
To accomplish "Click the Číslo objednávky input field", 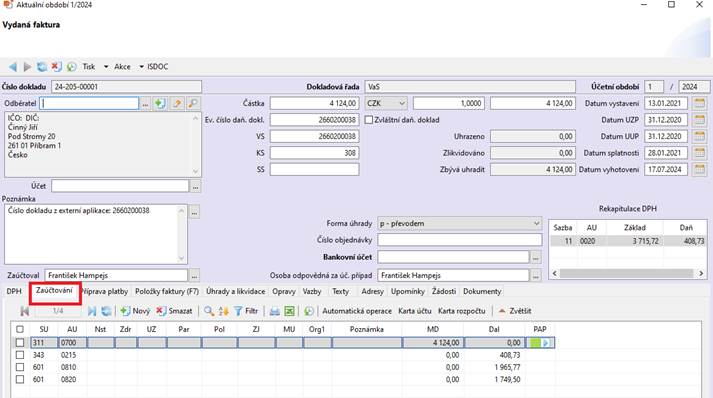I will coord(460,240).
